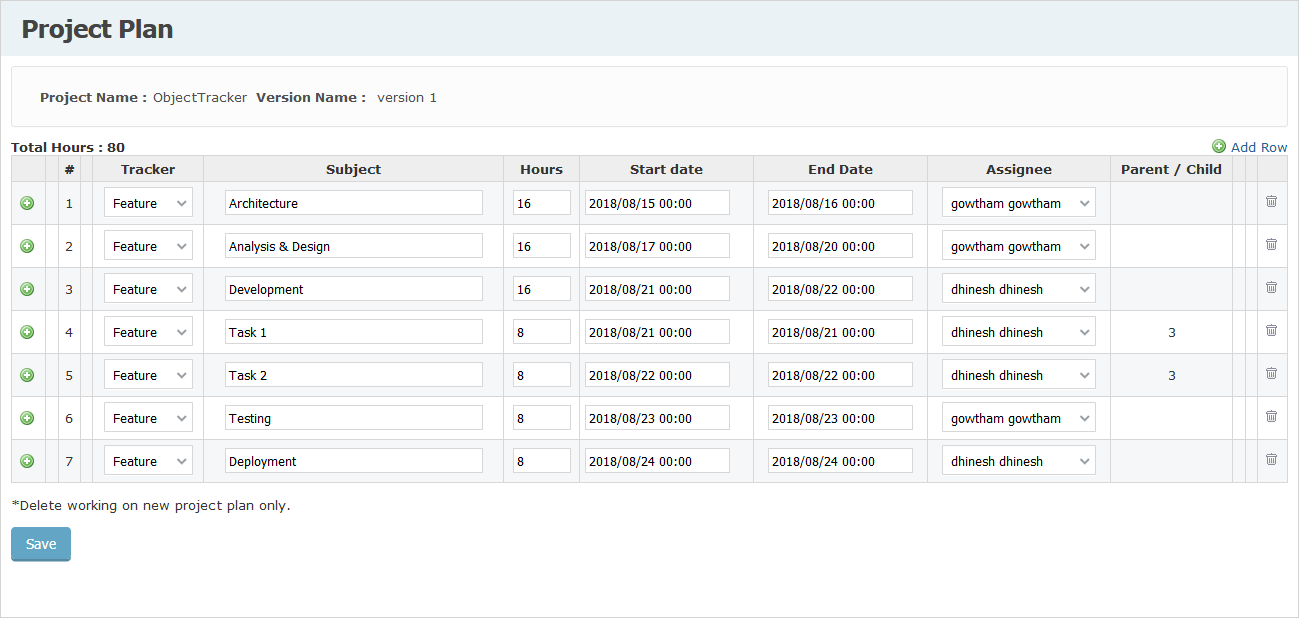Add a child row under Task 1
The height and width of the screenshot is (618, 1299).
point(27,331)
